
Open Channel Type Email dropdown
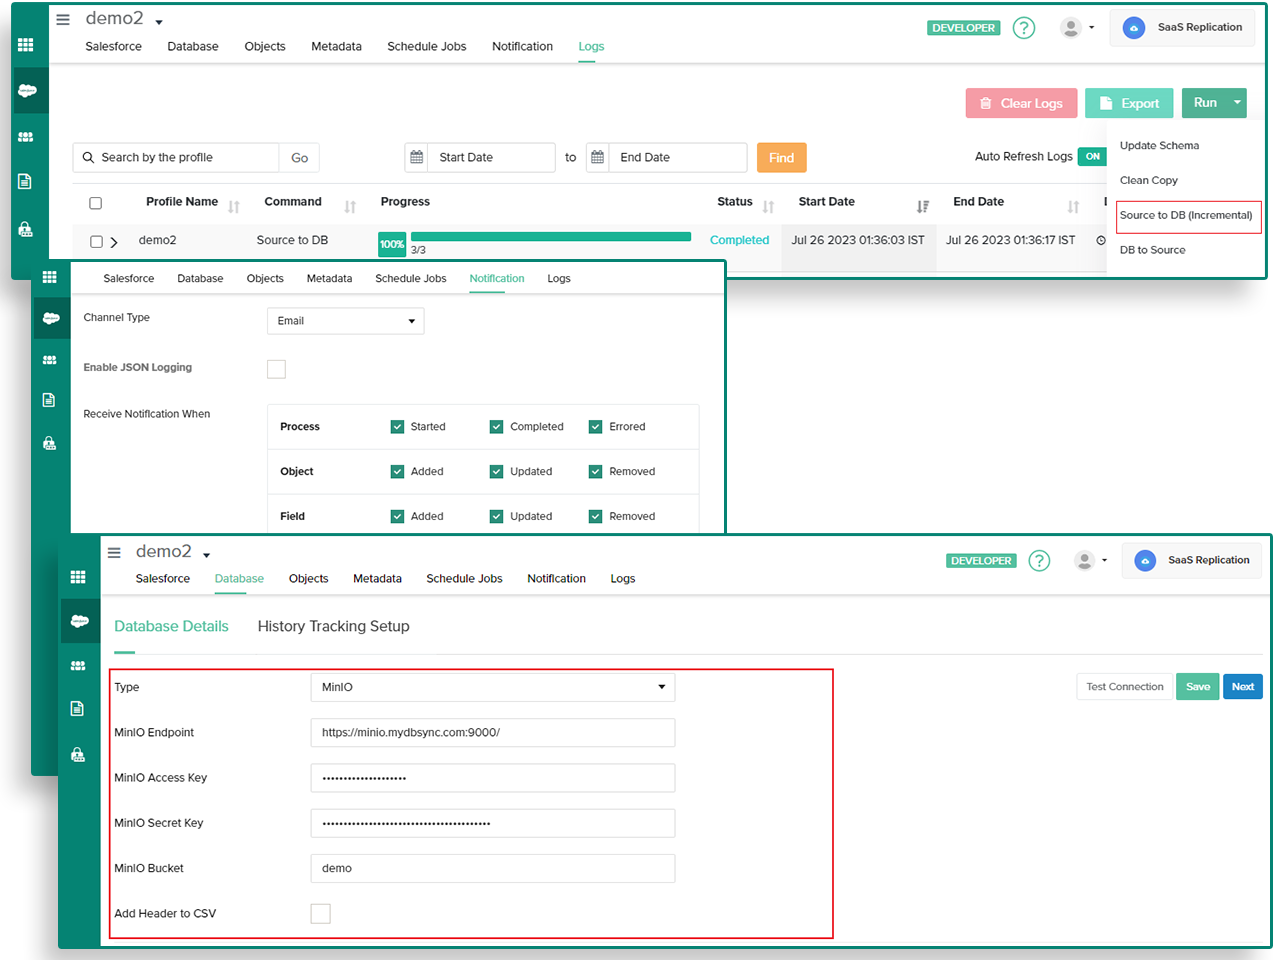[x=346, y=321]
